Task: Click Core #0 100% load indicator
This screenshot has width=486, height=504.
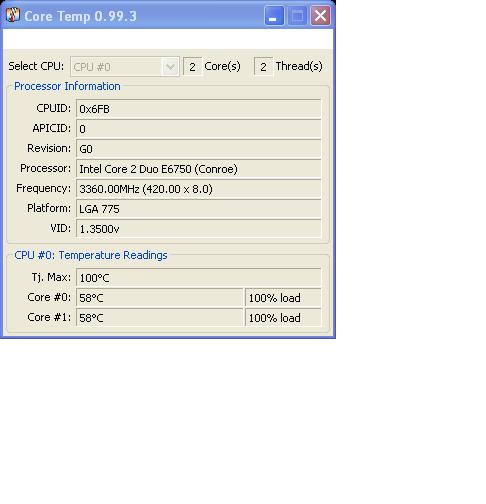Action: tap(283, 297)
